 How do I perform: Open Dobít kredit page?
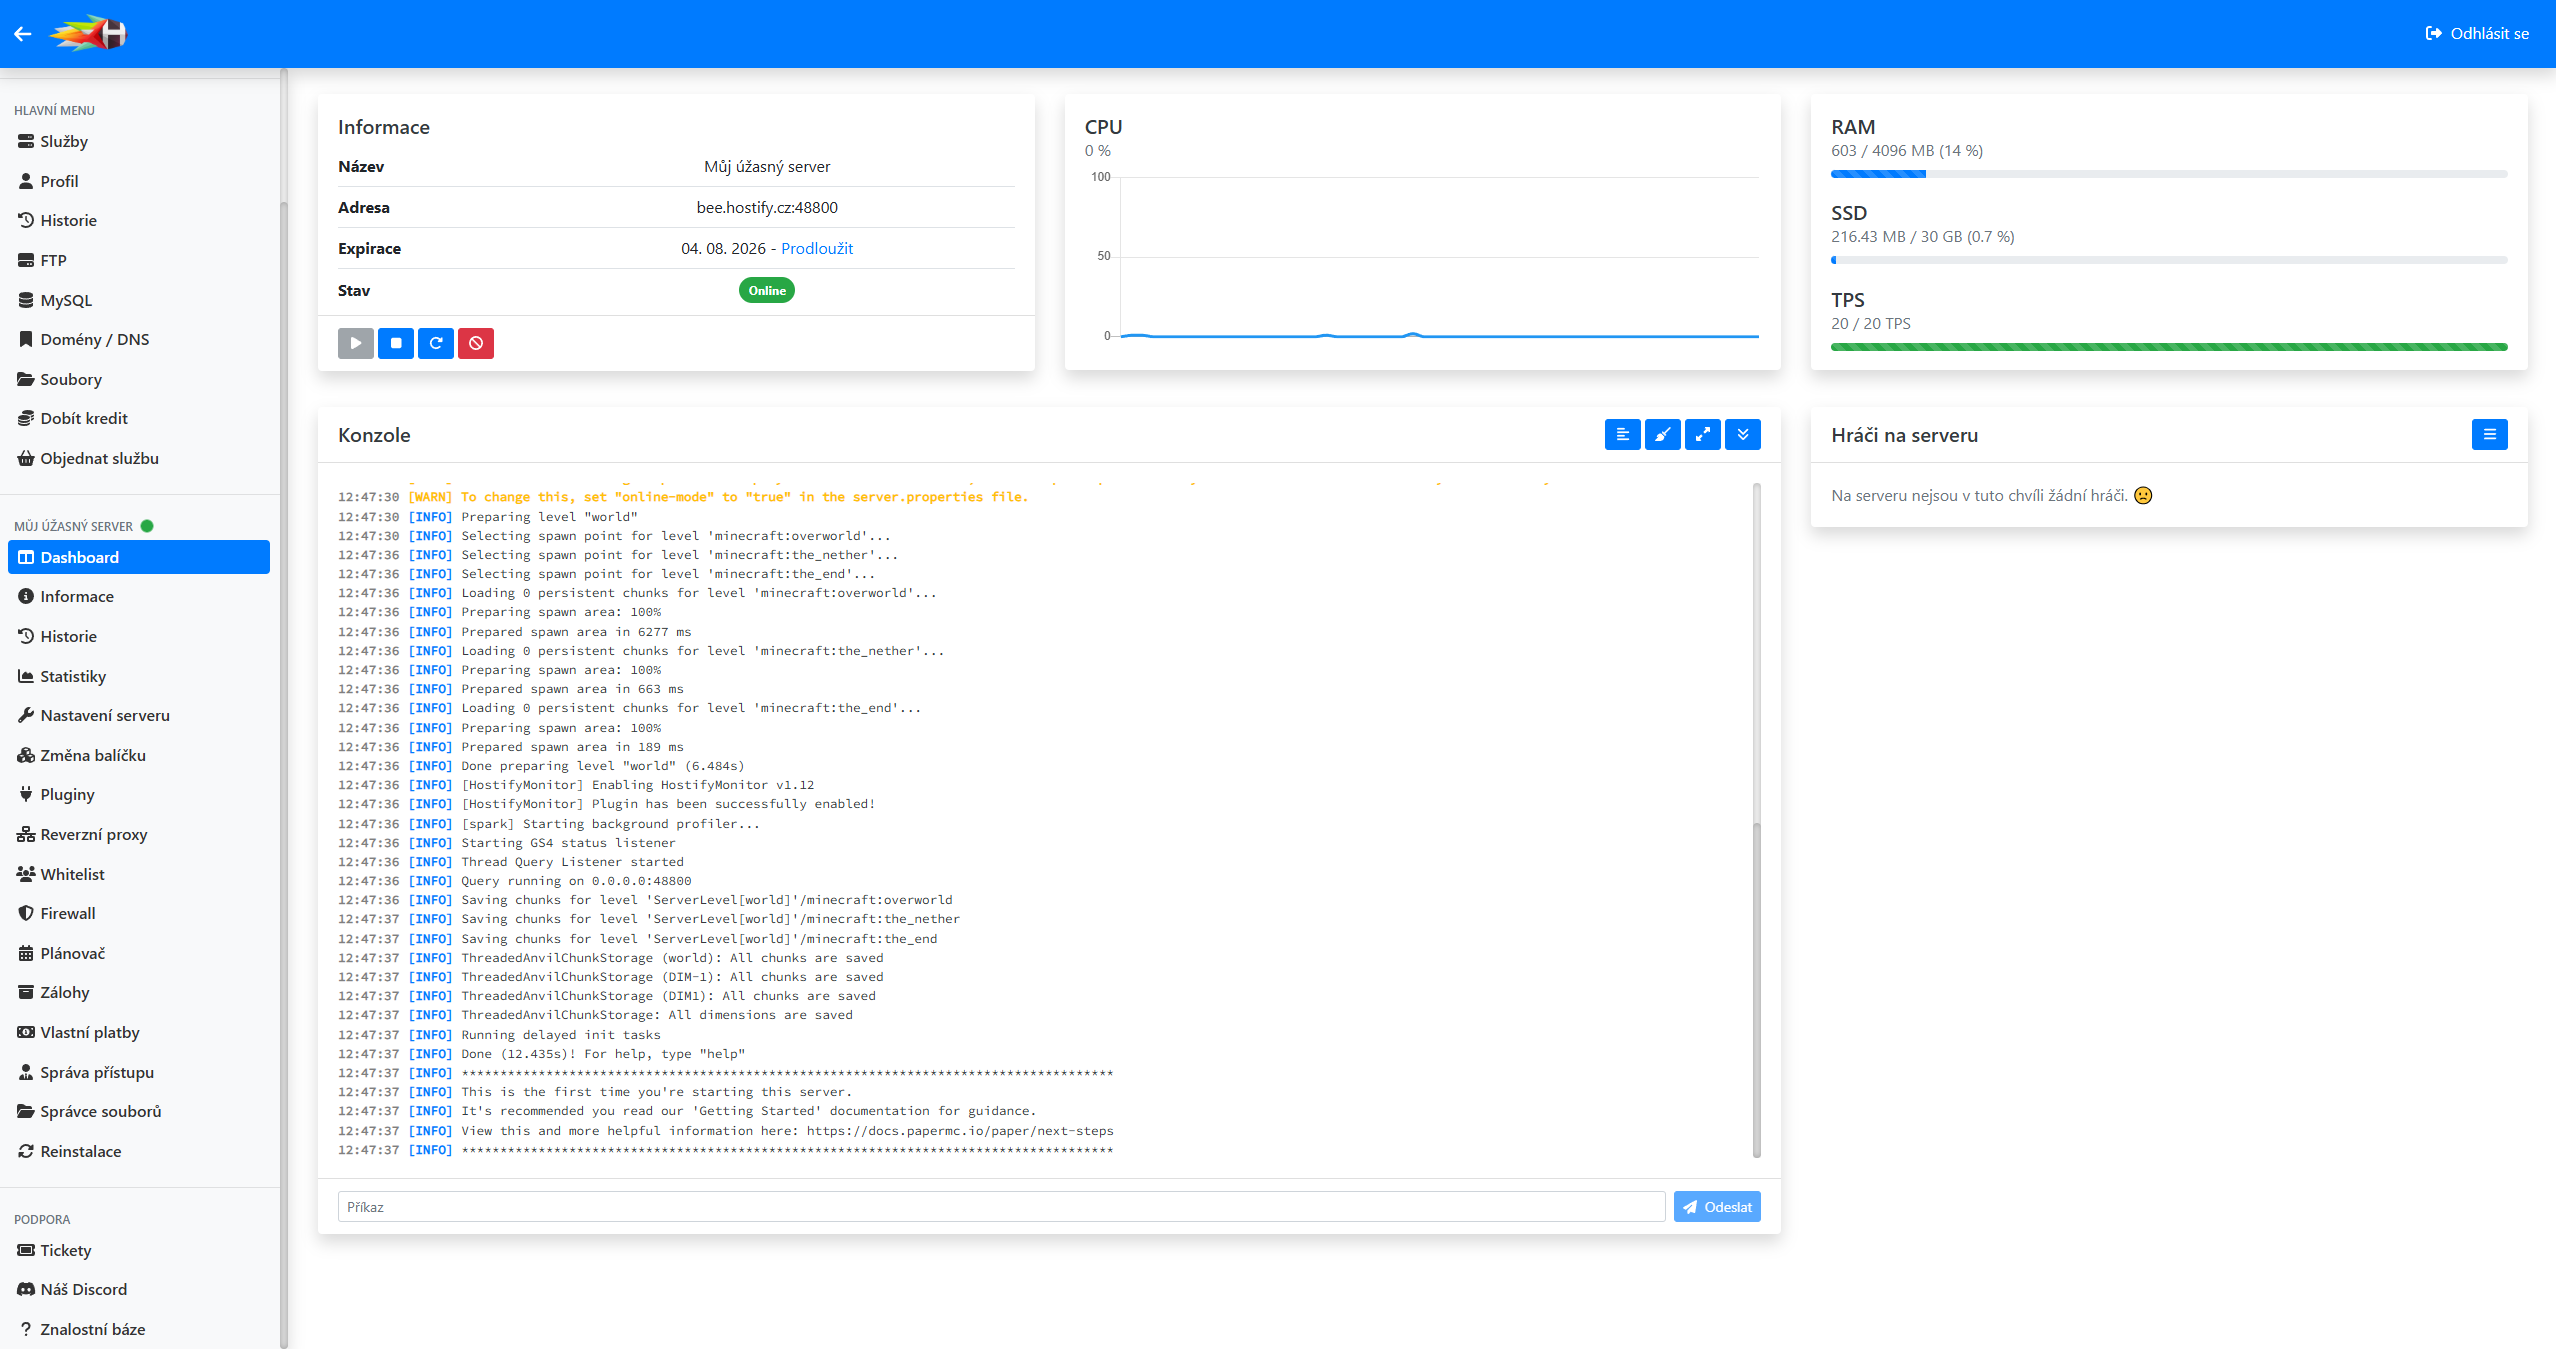point(139,418)
